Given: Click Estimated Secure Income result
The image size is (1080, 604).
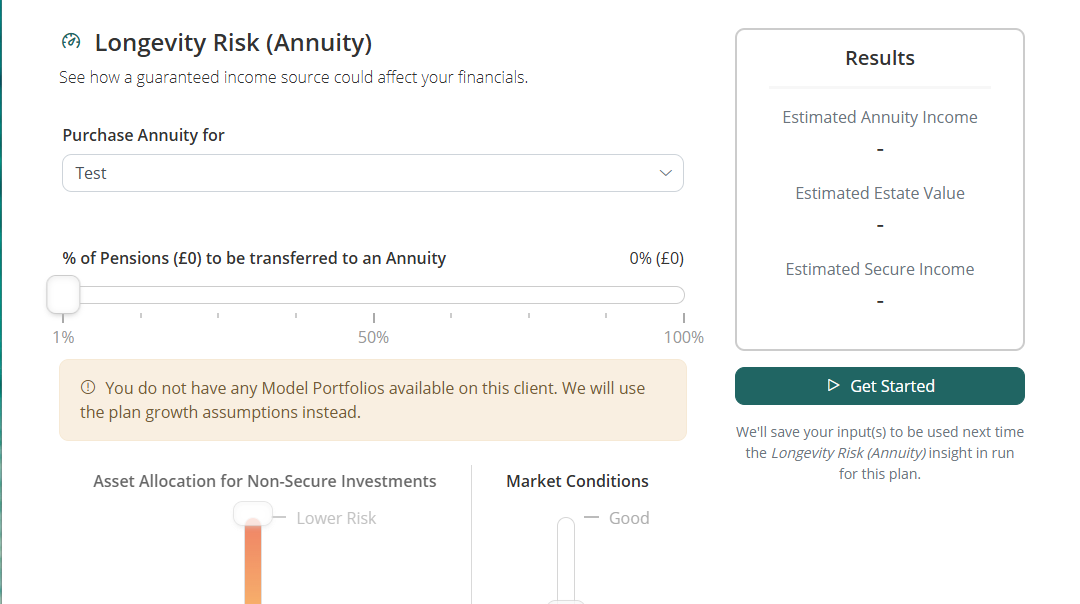Looking at the screenshot, I should click(880, 270).
